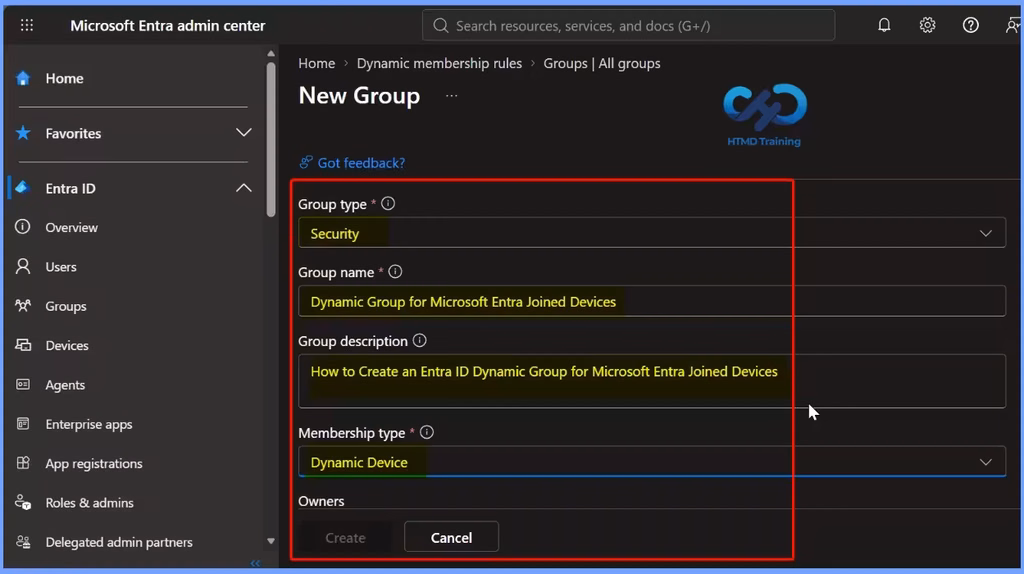Click the Group type info icon
This screenshot has height=574, width=1024.
click(388, 204)
